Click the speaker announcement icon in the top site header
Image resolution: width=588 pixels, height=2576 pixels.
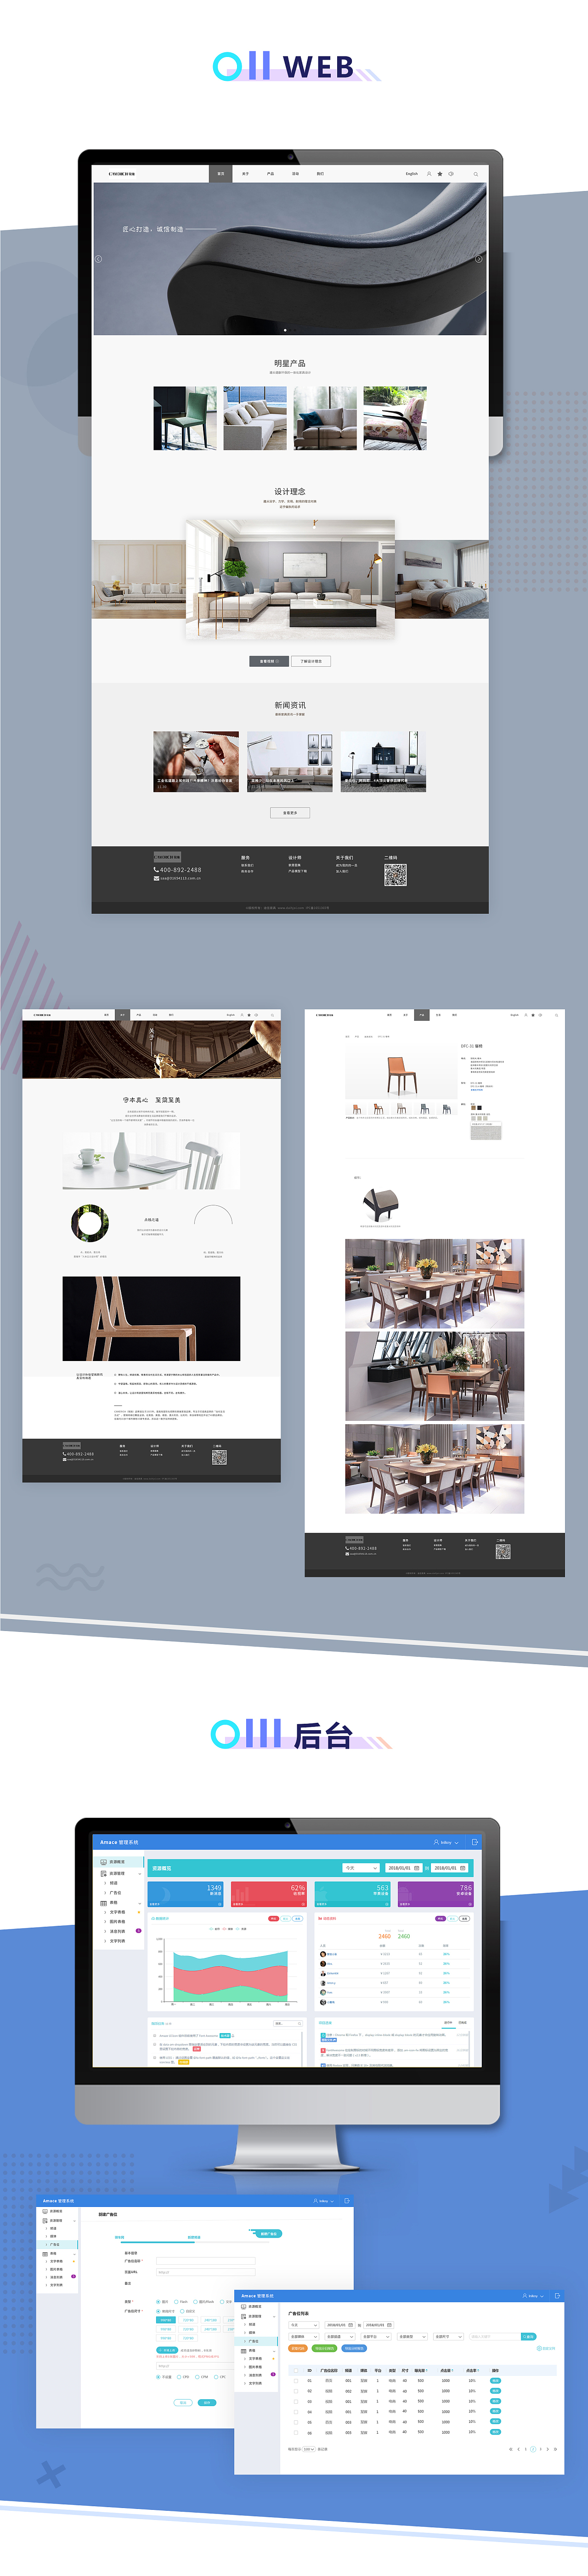tap(451, 174)
